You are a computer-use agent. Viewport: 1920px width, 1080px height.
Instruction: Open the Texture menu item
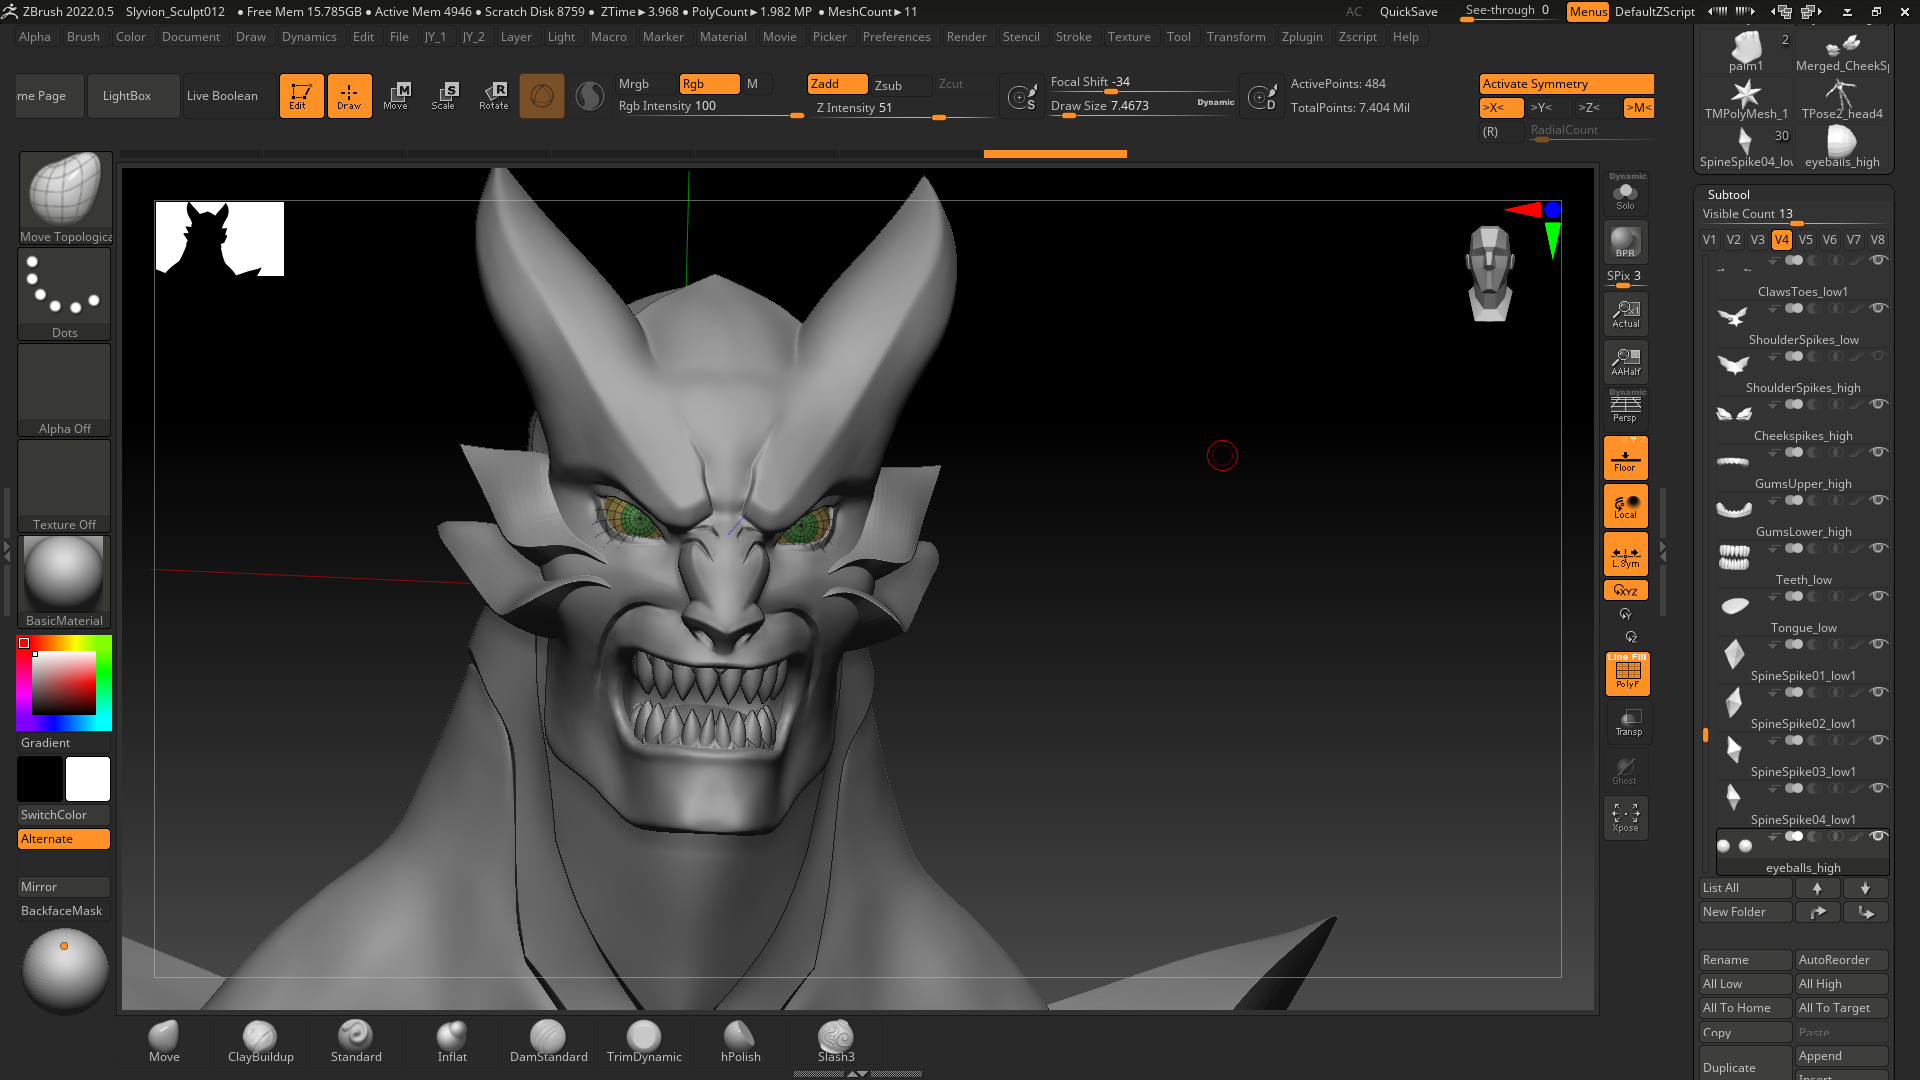click(1129, 36)
